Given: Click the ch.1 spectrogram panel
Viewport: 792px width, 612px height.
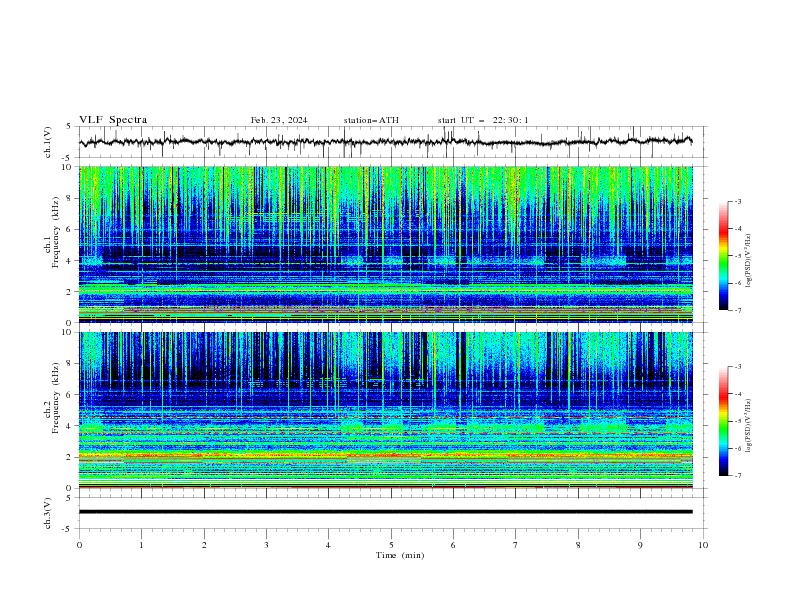Looking at the screenshot, I should pyautogui.click(x=386, y=244).
